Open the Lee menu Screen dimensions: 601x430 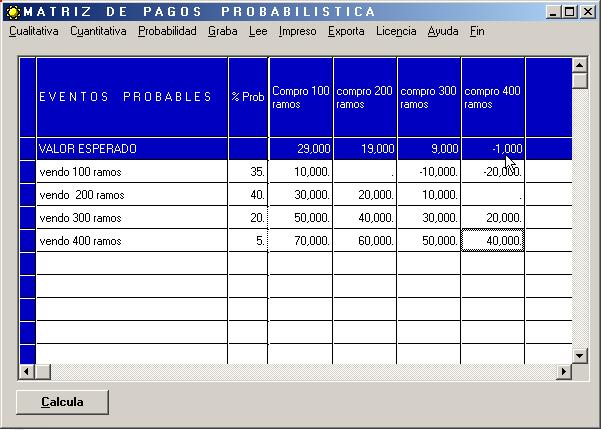[x=258, y=31]
